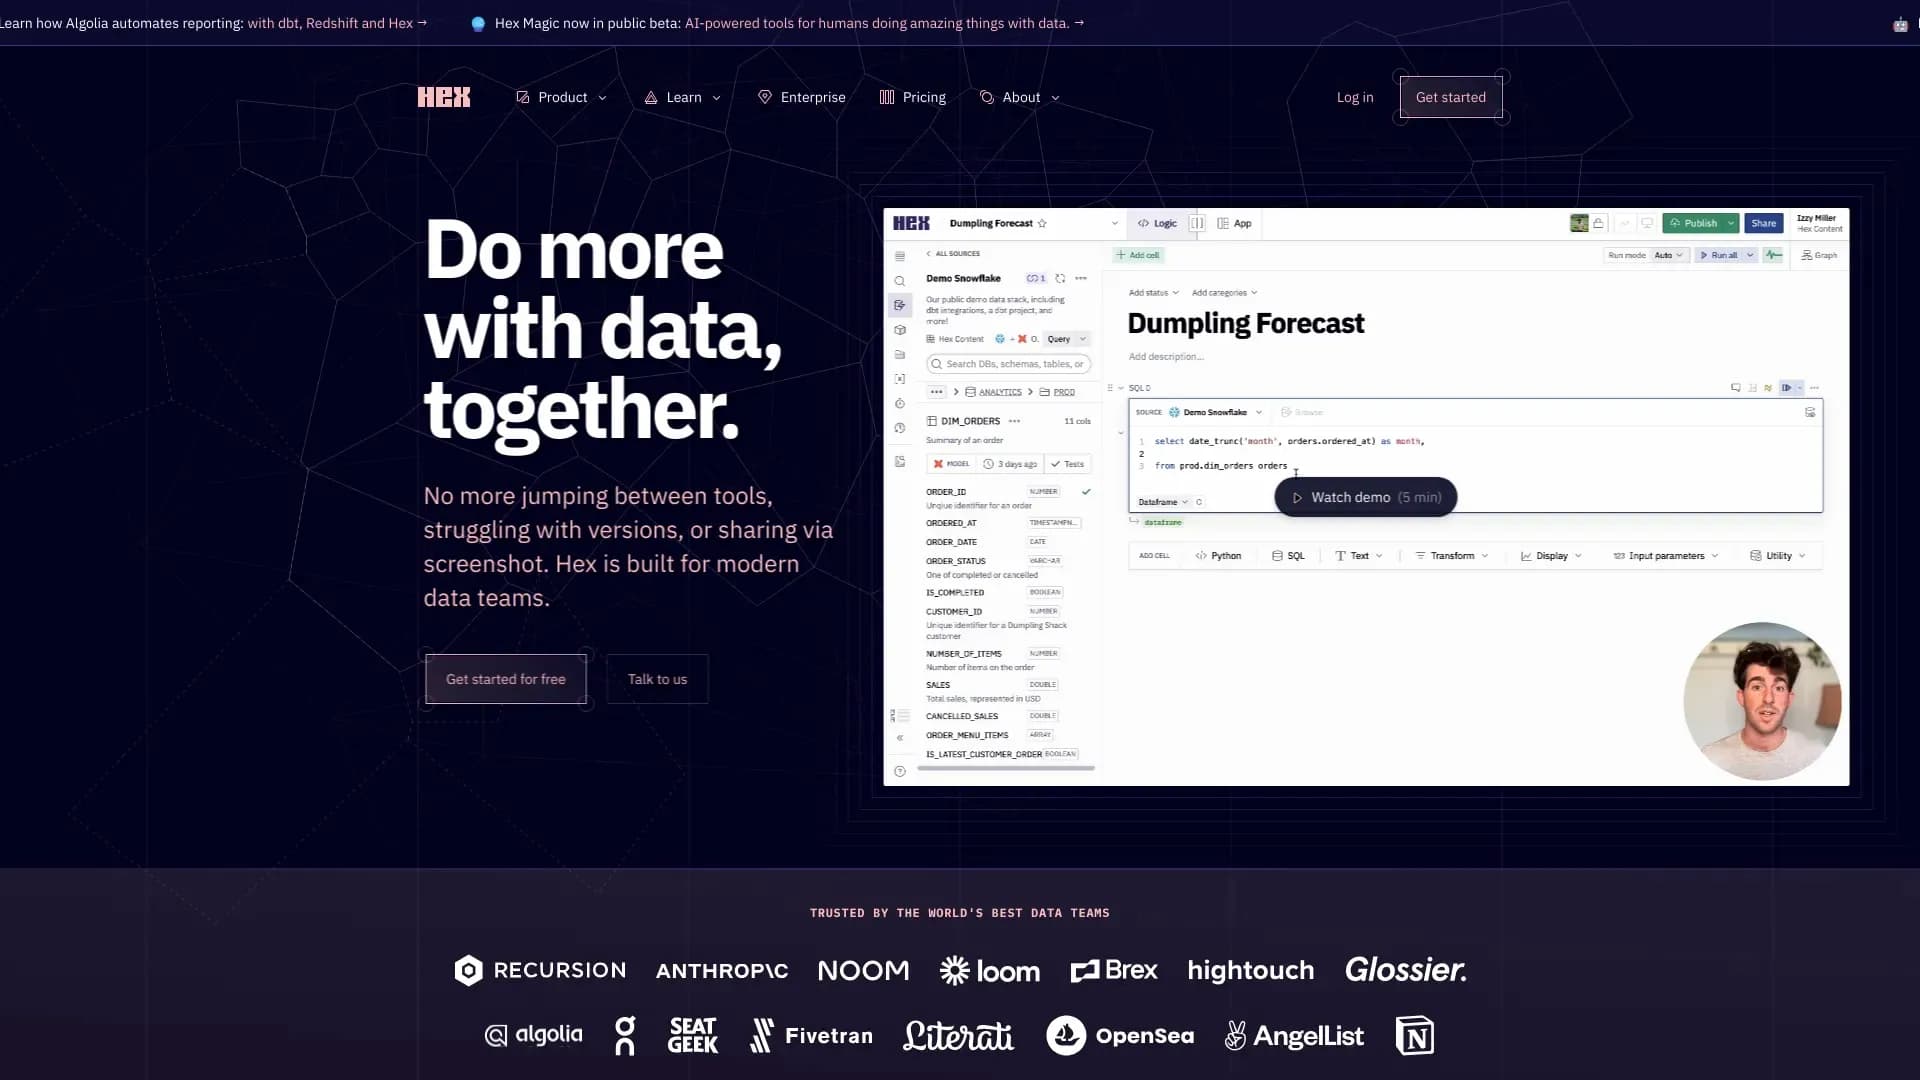This screenshot has width=1920, height=1080.
Task: Open the DIM_ORDERS more options dots
Action: pos(1015,421)
